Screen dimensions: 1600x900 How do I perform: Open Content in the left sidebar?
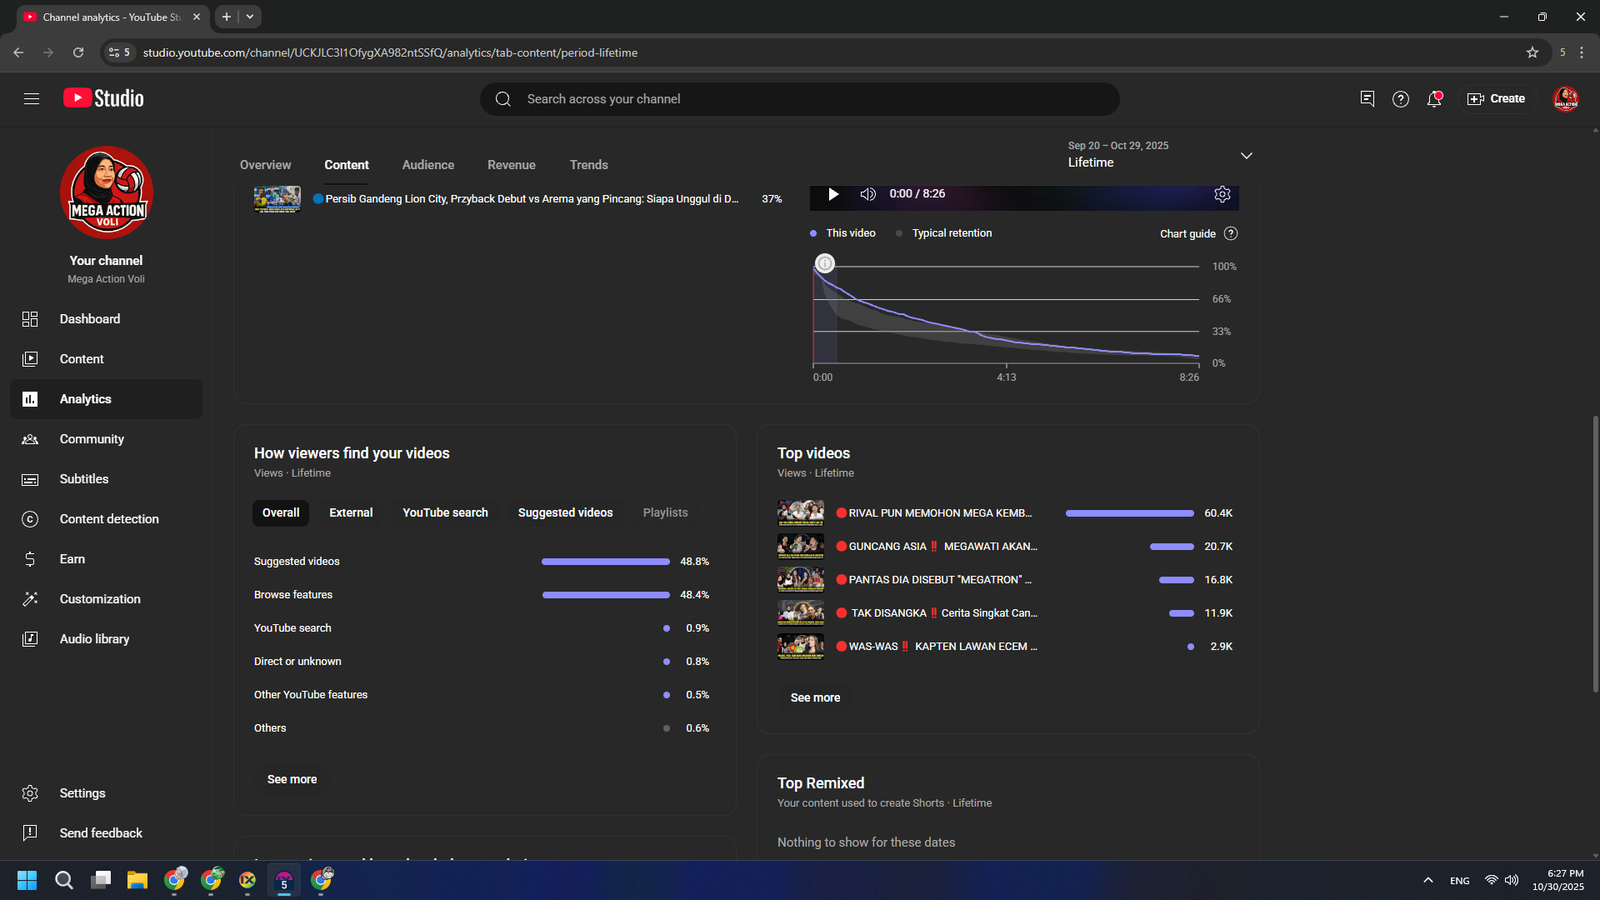pyautogui.click(x=106, y=359)
